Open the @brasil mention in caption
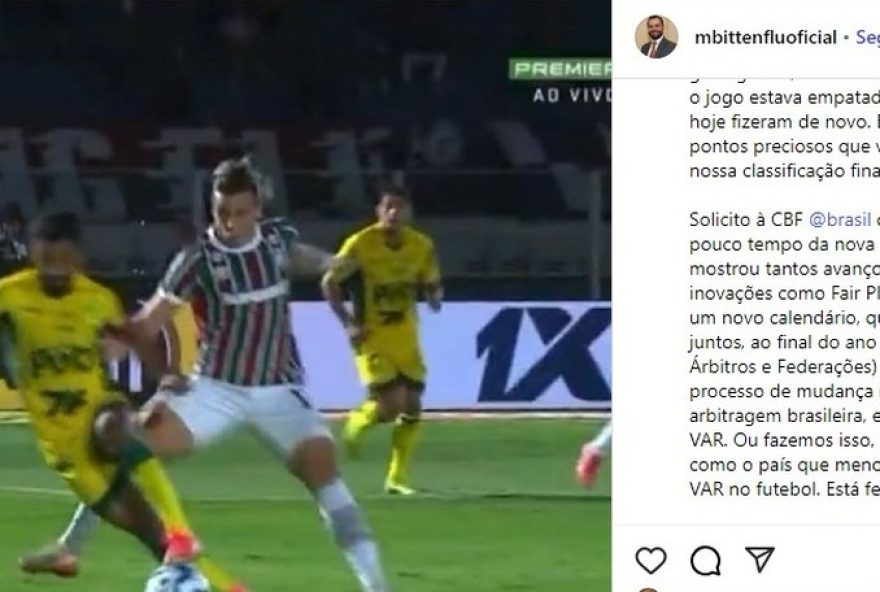 click(x=840, y=219)
